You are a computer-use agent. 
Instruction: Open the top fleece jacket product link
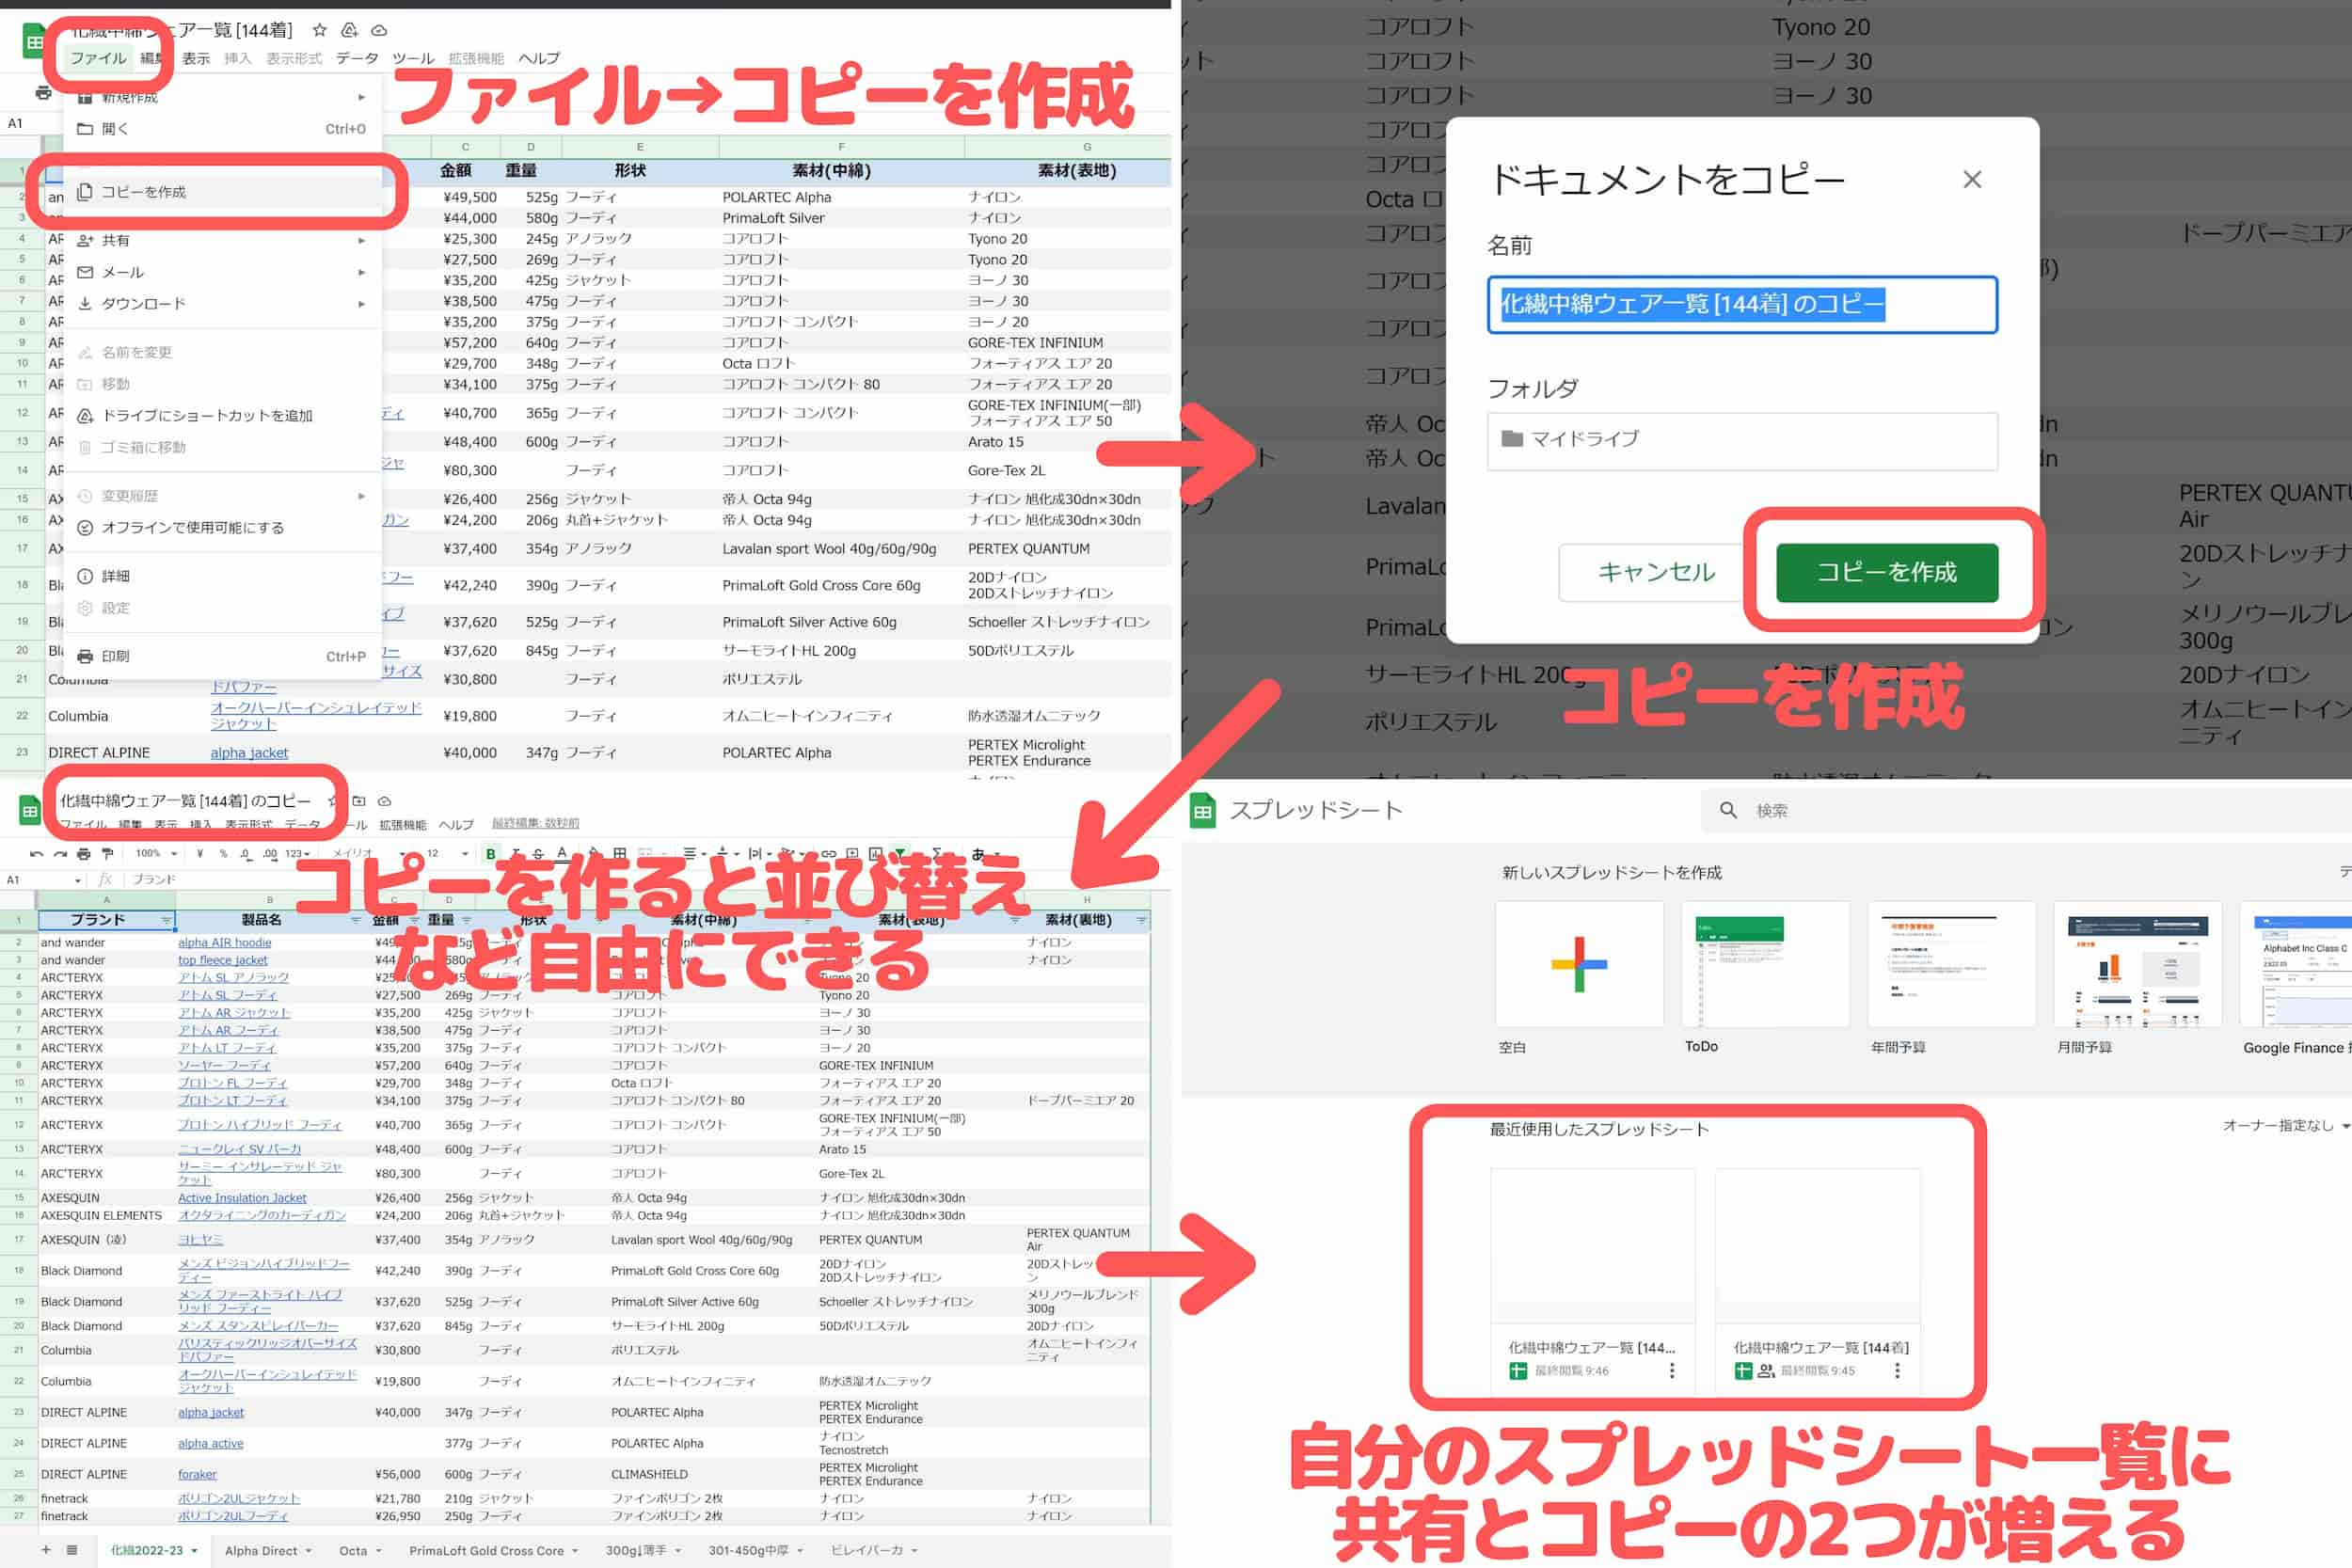pyautogui.click(x=223, y=960)
